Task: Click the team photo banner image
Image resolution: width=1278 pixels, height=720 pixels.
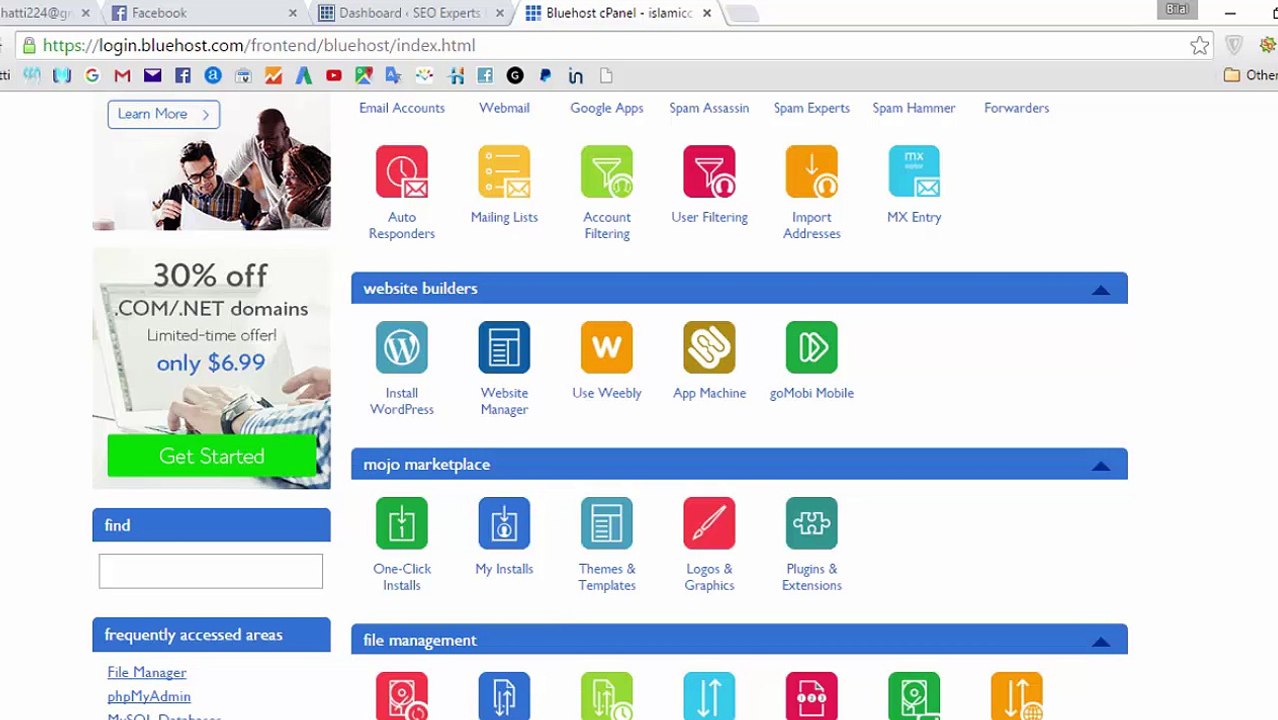Action: (x=211, y=164)
